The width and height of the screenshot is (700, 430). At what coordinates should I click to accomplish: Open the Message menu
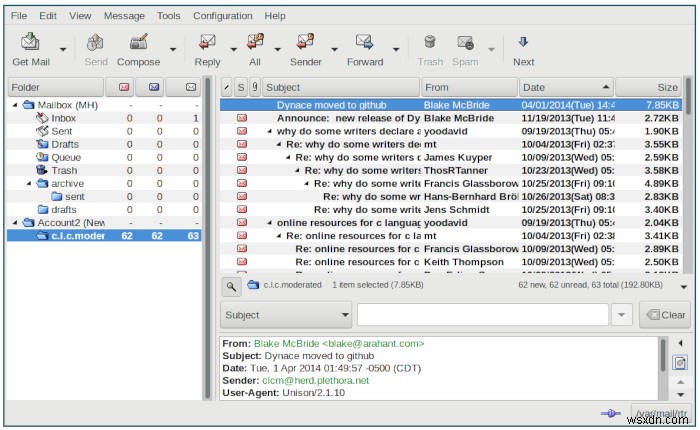(x=124, y=16)
